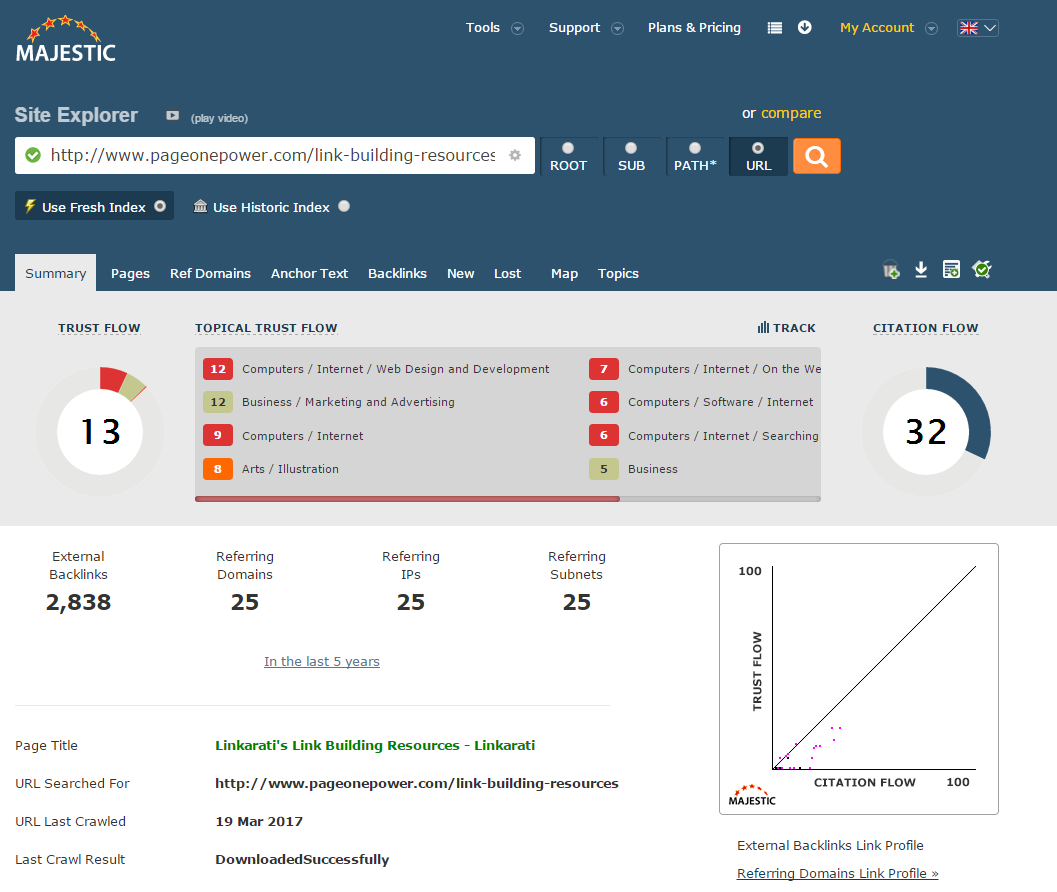Click the report with plus icon
This screenshot has height=892, width=1057.
coord(951,270)
